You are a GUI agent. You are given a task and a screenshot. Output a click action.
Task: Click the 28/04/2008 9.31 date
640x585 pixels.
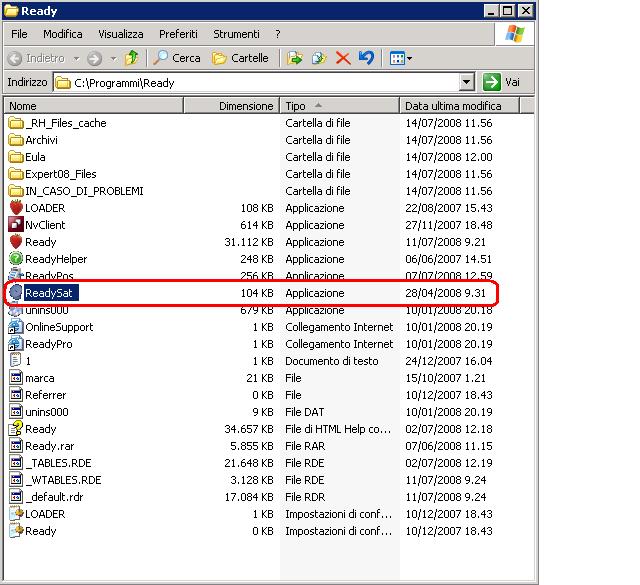[446, 293]
